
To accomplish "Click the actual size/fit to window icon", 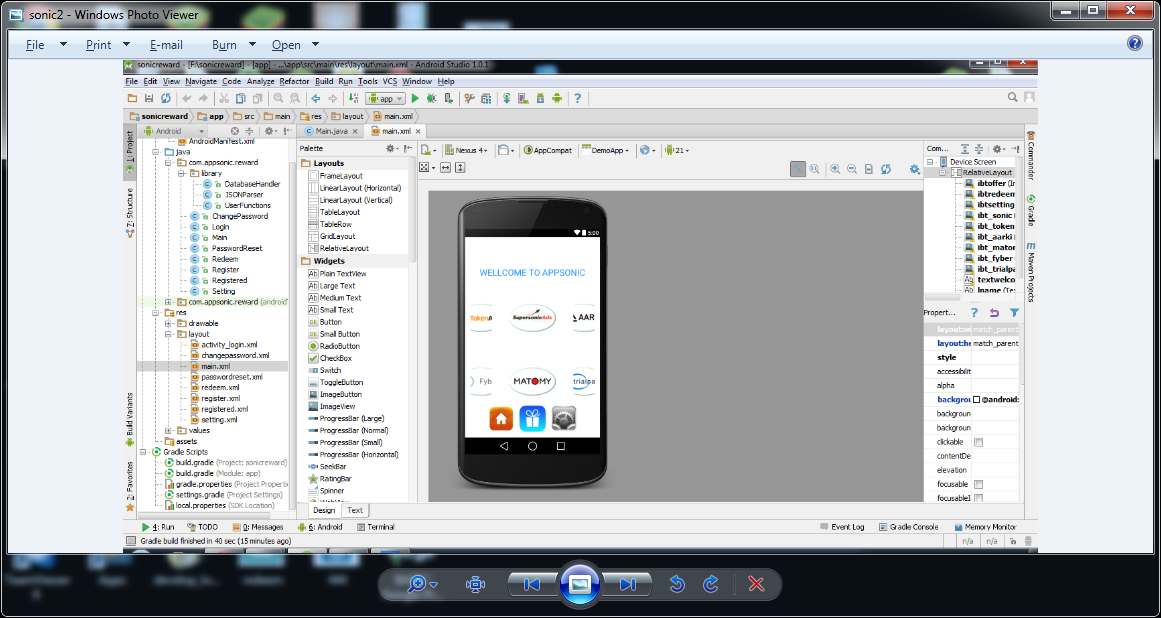I will click(475, 584).
